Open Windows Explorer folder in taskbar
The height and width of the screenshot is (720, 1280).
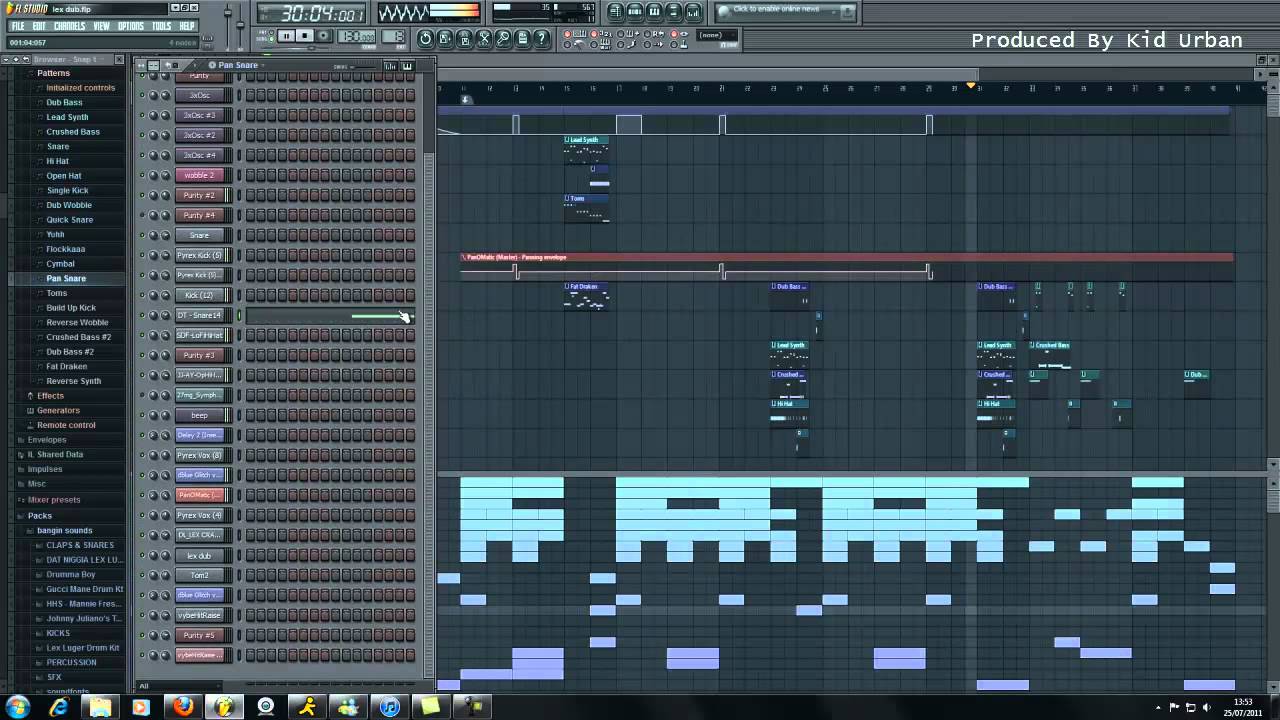(100, 707)
